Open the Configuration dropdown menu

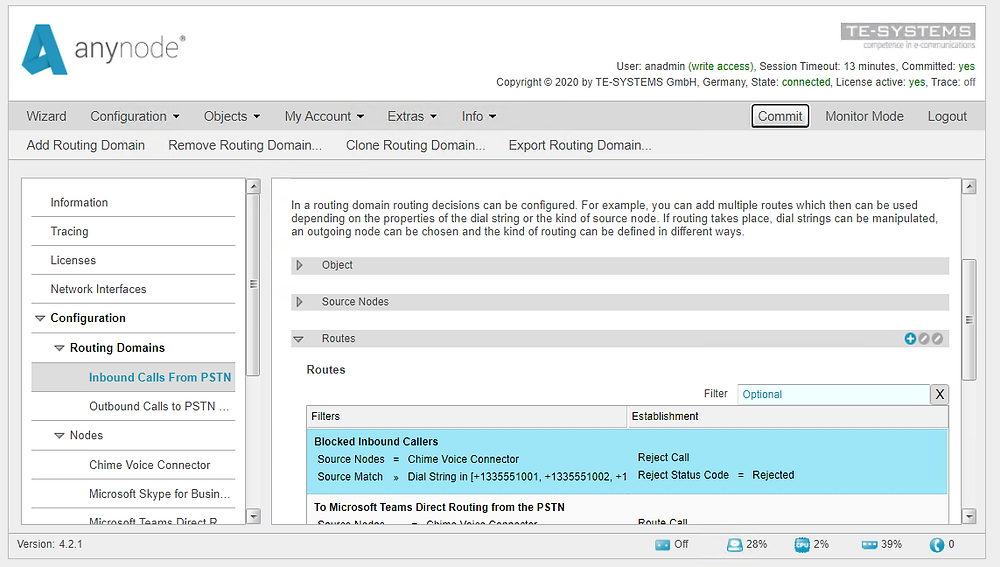(x=135, y=116)
